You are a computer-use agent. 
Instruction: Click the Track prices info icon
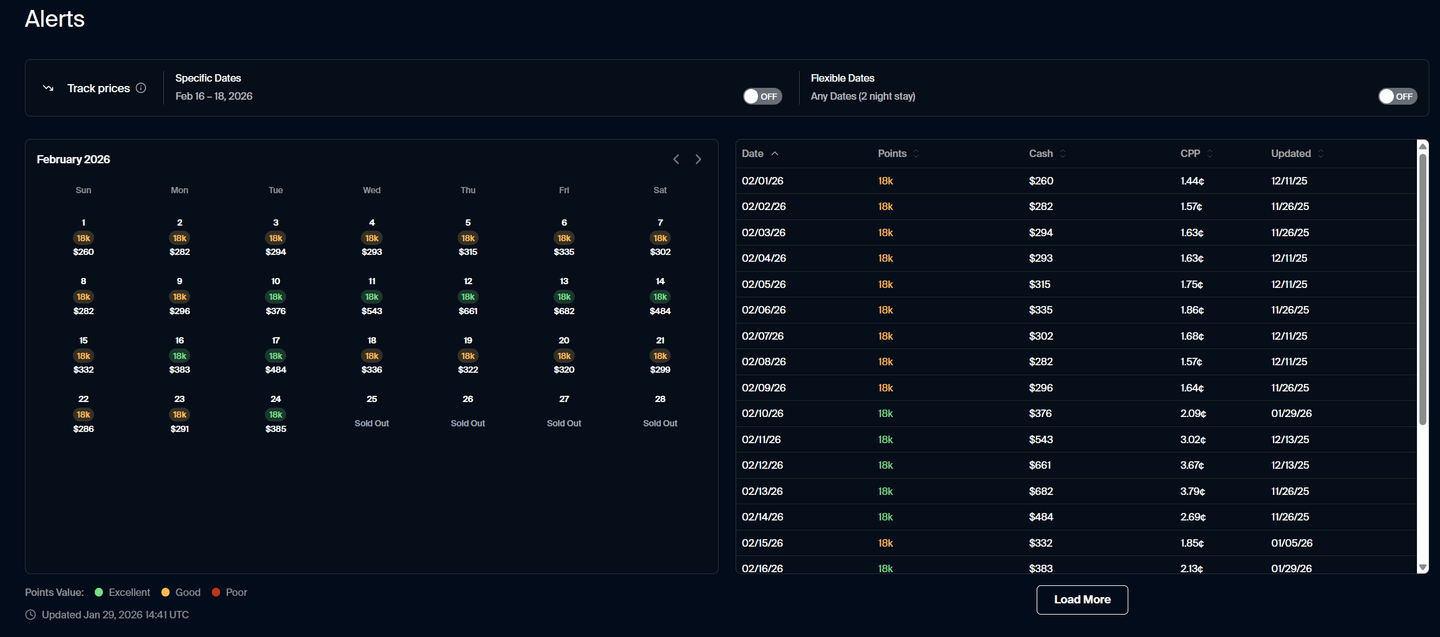pyautogui.click(x=141, y=88)
